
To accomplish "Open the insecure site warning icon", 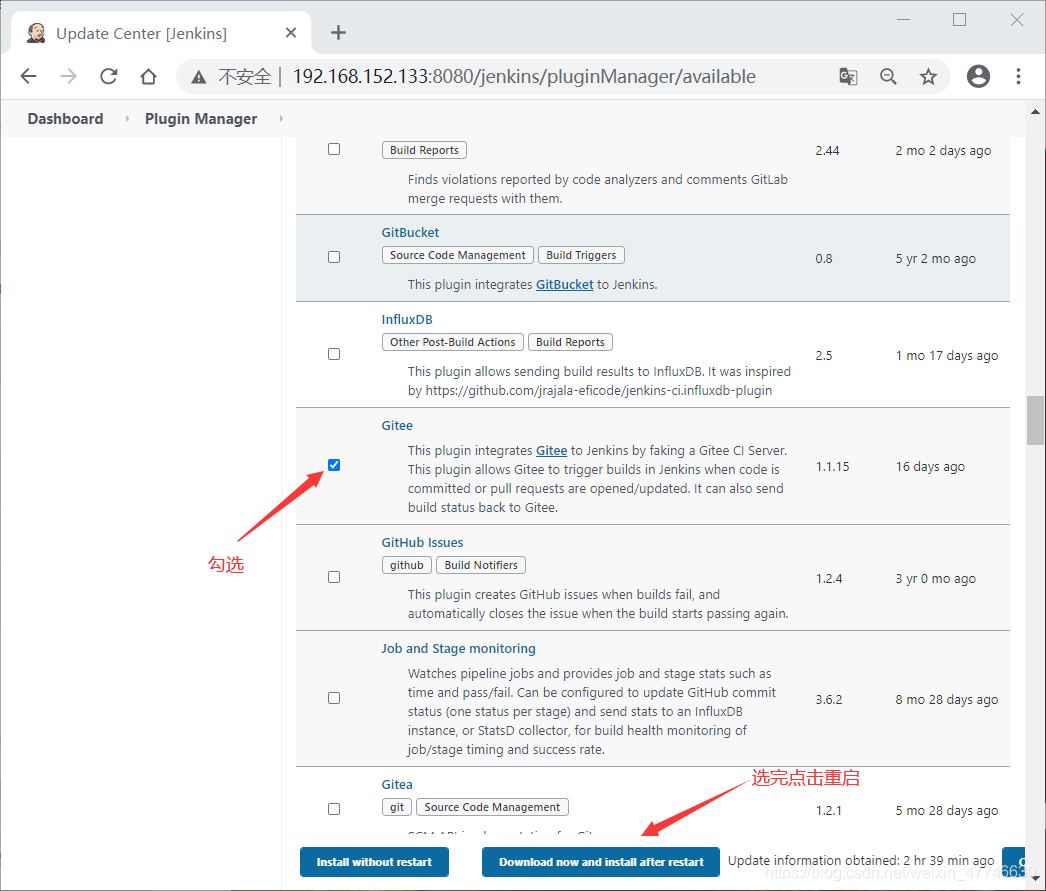I will pos(199,77).
